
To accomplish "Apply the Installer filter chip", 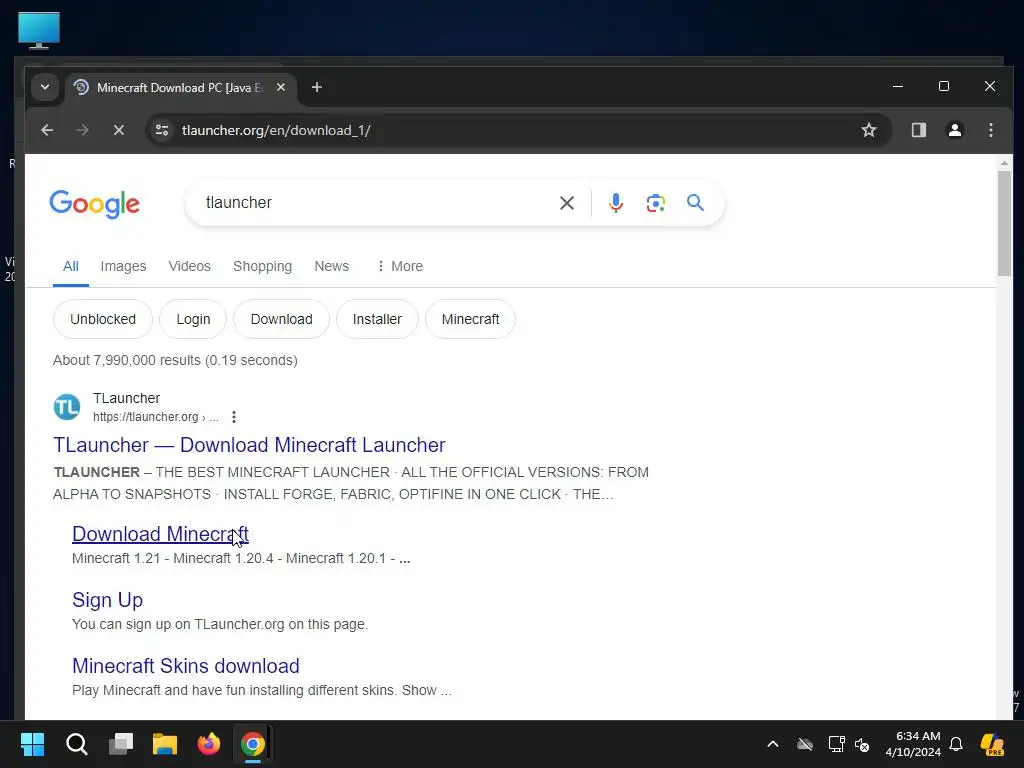I will [377, 319].
